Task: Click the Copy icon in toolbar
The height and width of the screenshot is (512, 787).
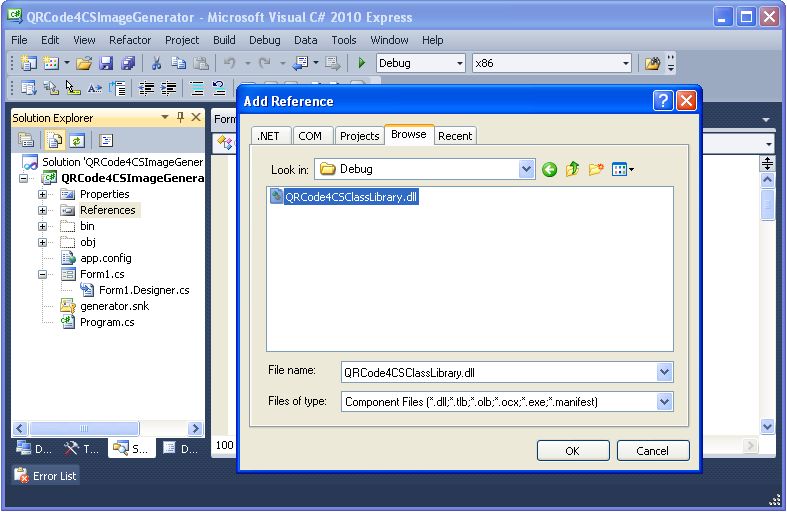Action: 178,63
